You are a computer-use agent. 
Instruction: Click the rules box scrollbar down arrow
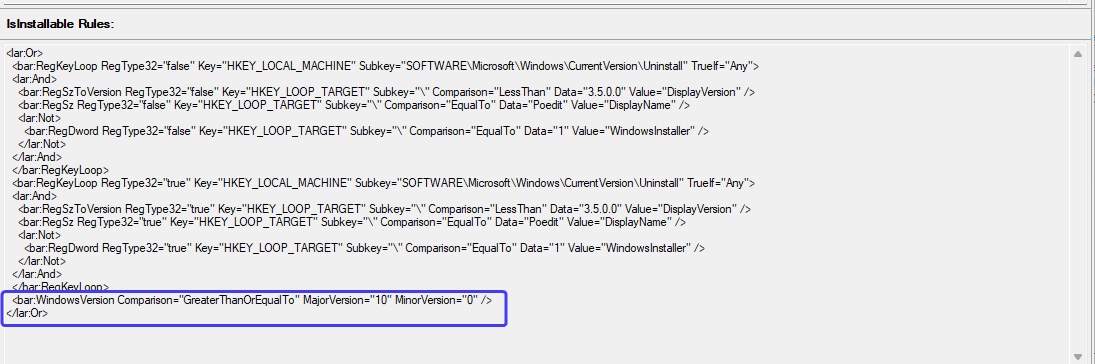pyautogui.click(x=1078, y=356)
